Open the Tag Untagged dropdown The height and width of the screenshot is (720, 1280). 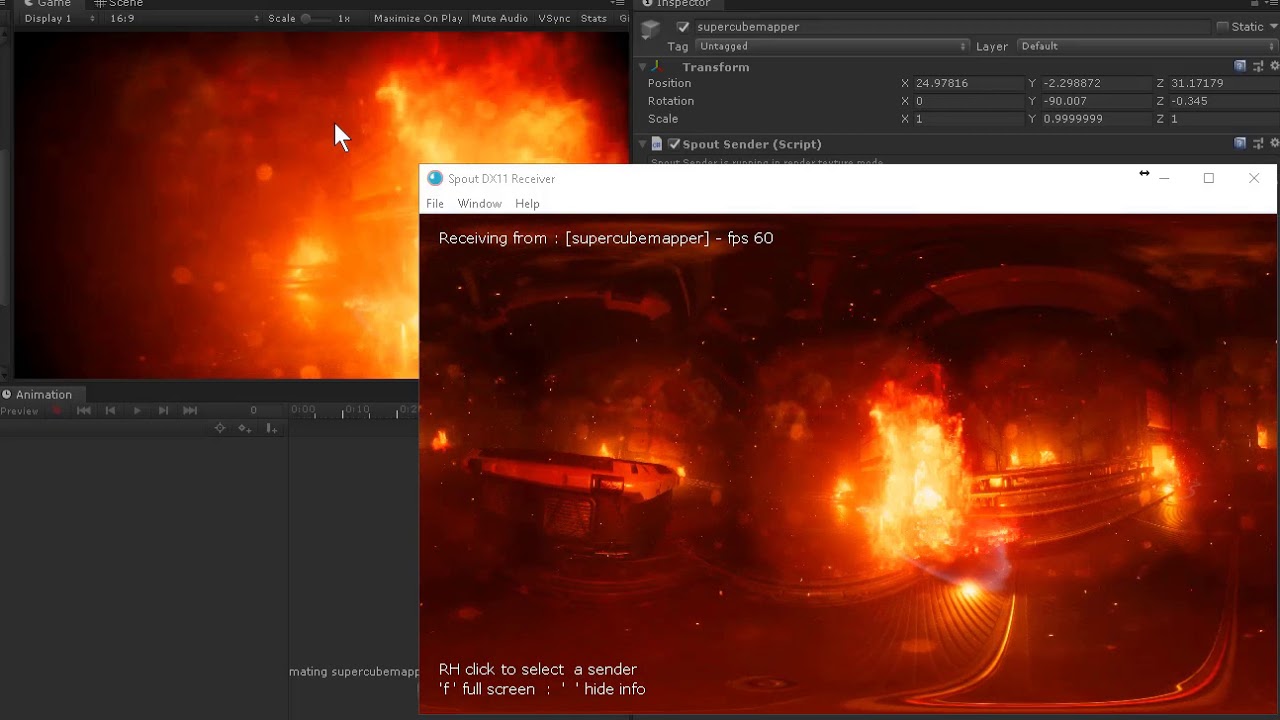click(832, 46)
